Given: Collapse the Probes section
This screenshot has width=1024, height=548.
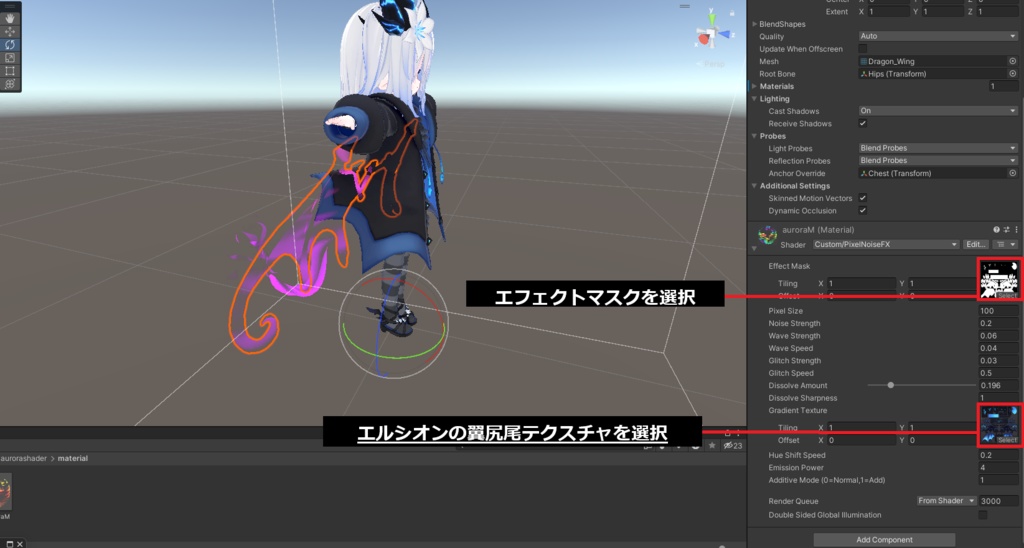Looking at the screenshot, I should pyautogui.click(x=754, y=136).
